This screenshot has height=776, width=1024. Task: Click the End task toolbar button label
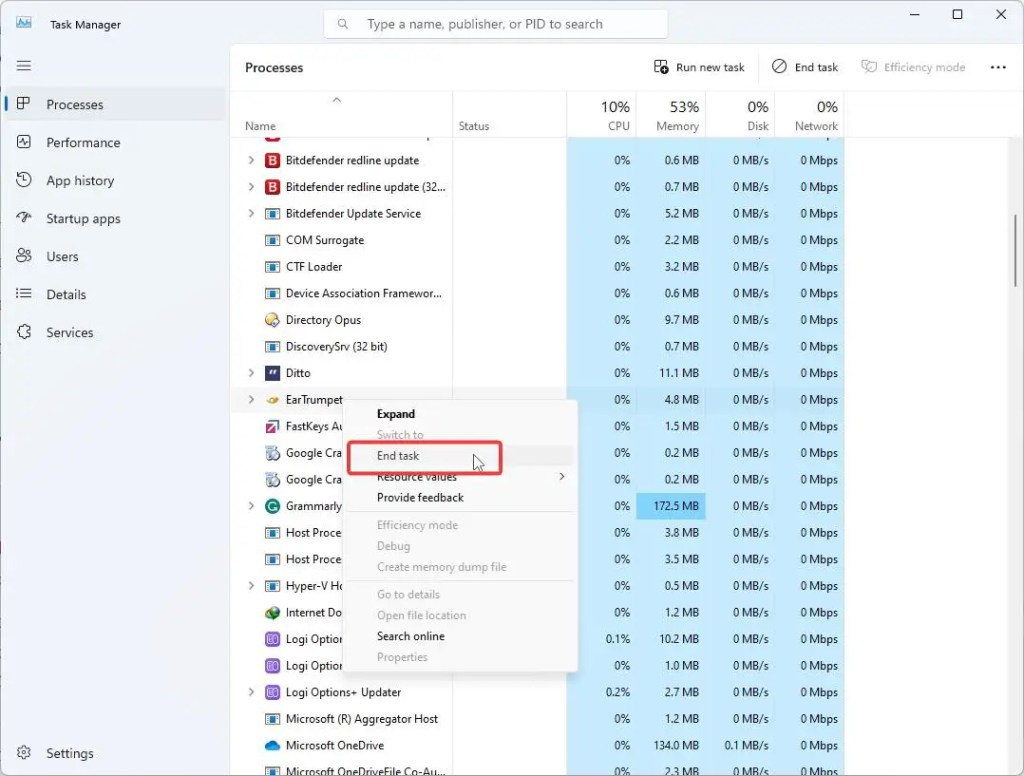(816, 67)
